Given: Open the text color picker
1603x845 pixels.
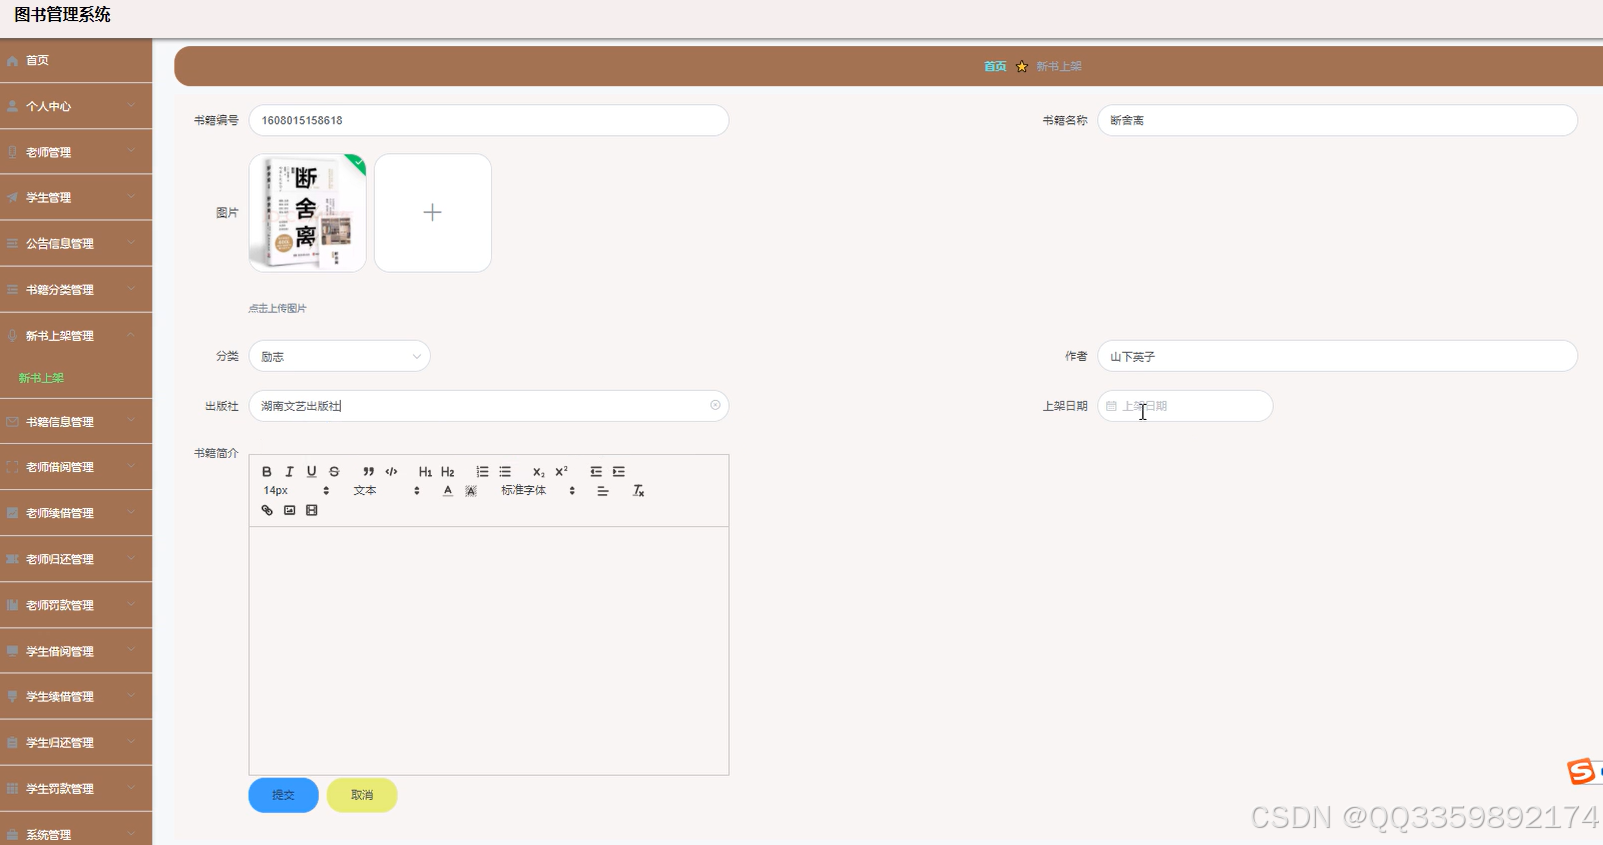Looking at the screenshot, I should click(x=448, y=491).
